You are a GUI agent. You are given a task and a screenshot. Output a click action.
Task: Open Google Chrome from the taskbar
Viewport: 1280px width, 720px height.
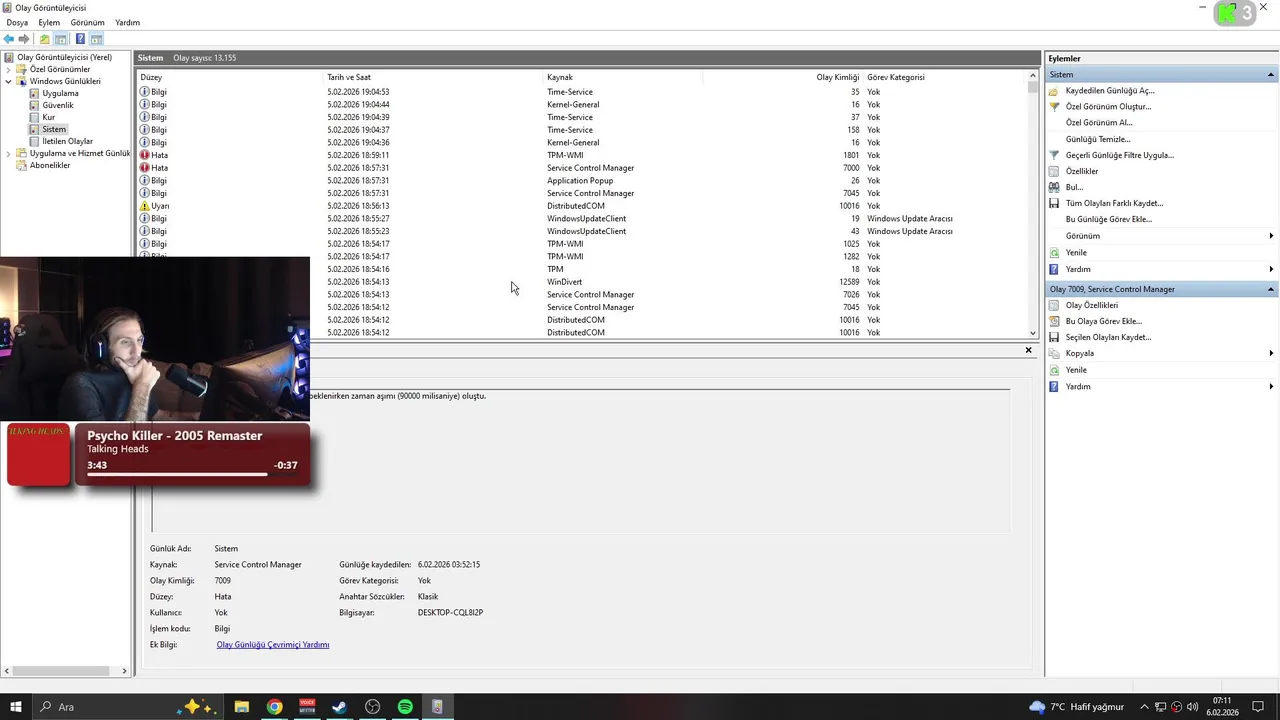[274, 707]
